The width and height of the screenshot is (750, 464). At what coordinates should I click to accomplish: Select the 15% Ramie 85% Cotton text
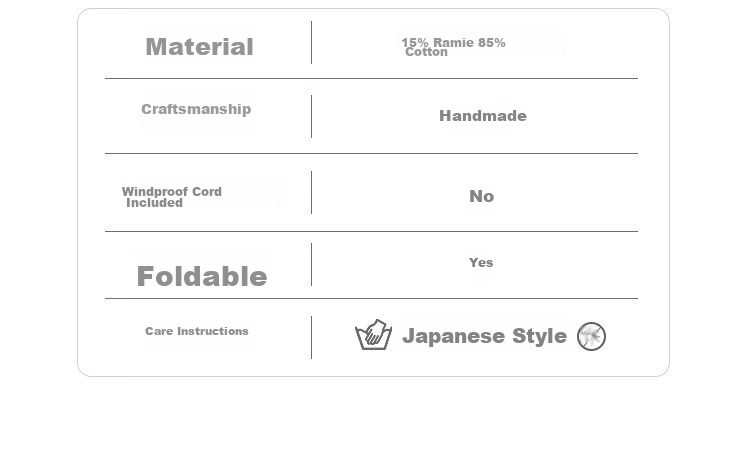pos(453,47)
